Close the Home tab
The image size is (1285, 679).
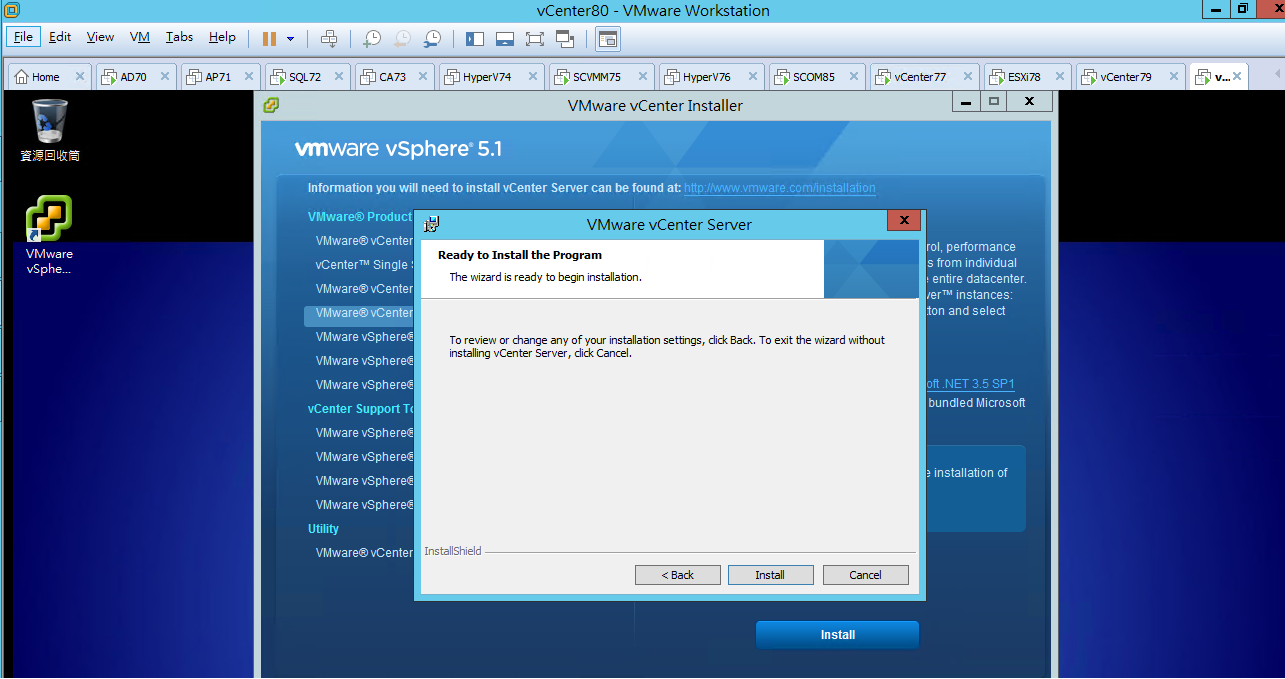pyautogui.click(x=80, y=77)
